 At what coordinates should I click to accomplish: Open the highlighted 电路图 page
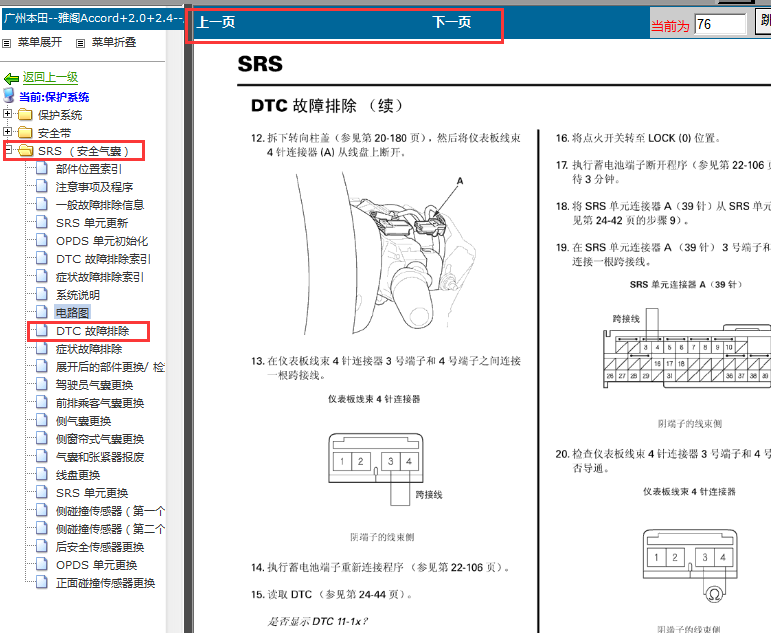click(72, 313)
